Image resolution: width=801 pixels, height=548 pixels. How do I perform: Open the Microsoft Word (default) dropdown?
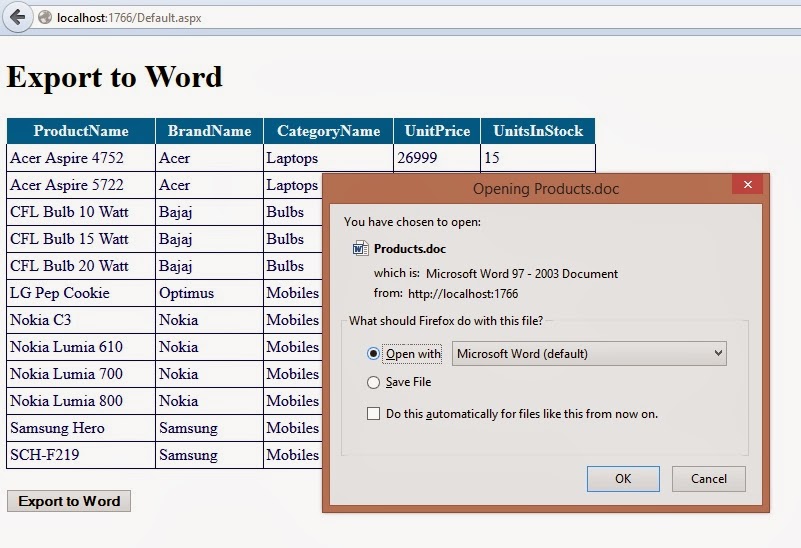(589, 353)
